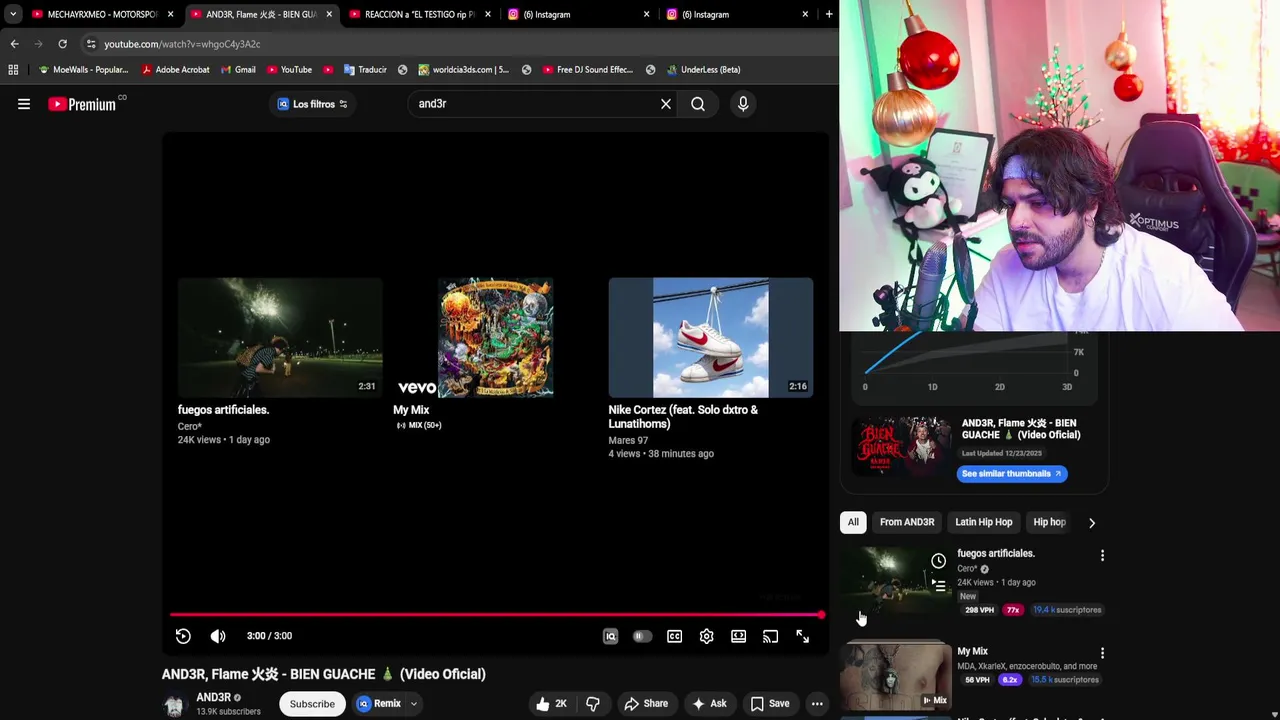Image resolution: width=1280 pixels, height=720 pixels.
Task: Open sidebar fuegos artificiales title
Action: (x=996, y=553)
